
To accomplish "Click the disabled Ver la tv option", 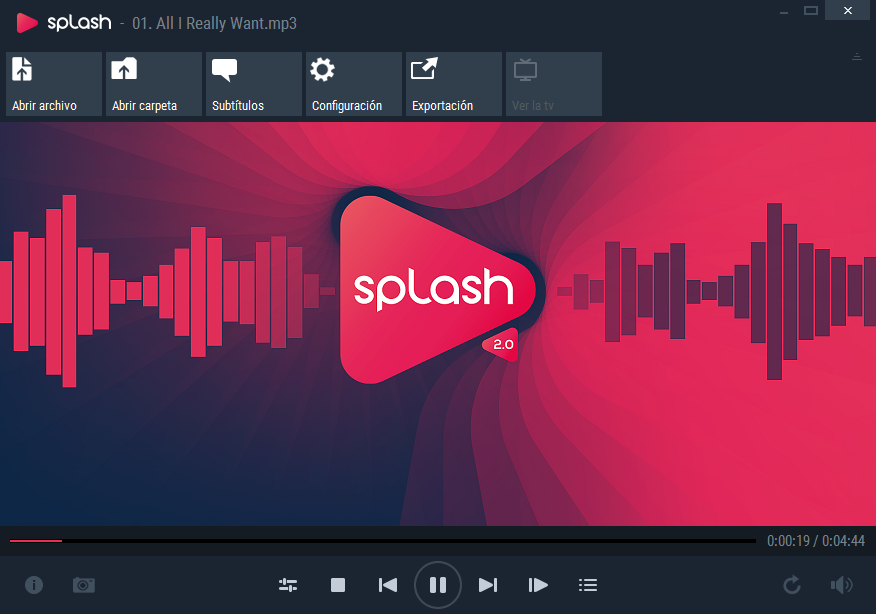I will [x=553, y=84].
